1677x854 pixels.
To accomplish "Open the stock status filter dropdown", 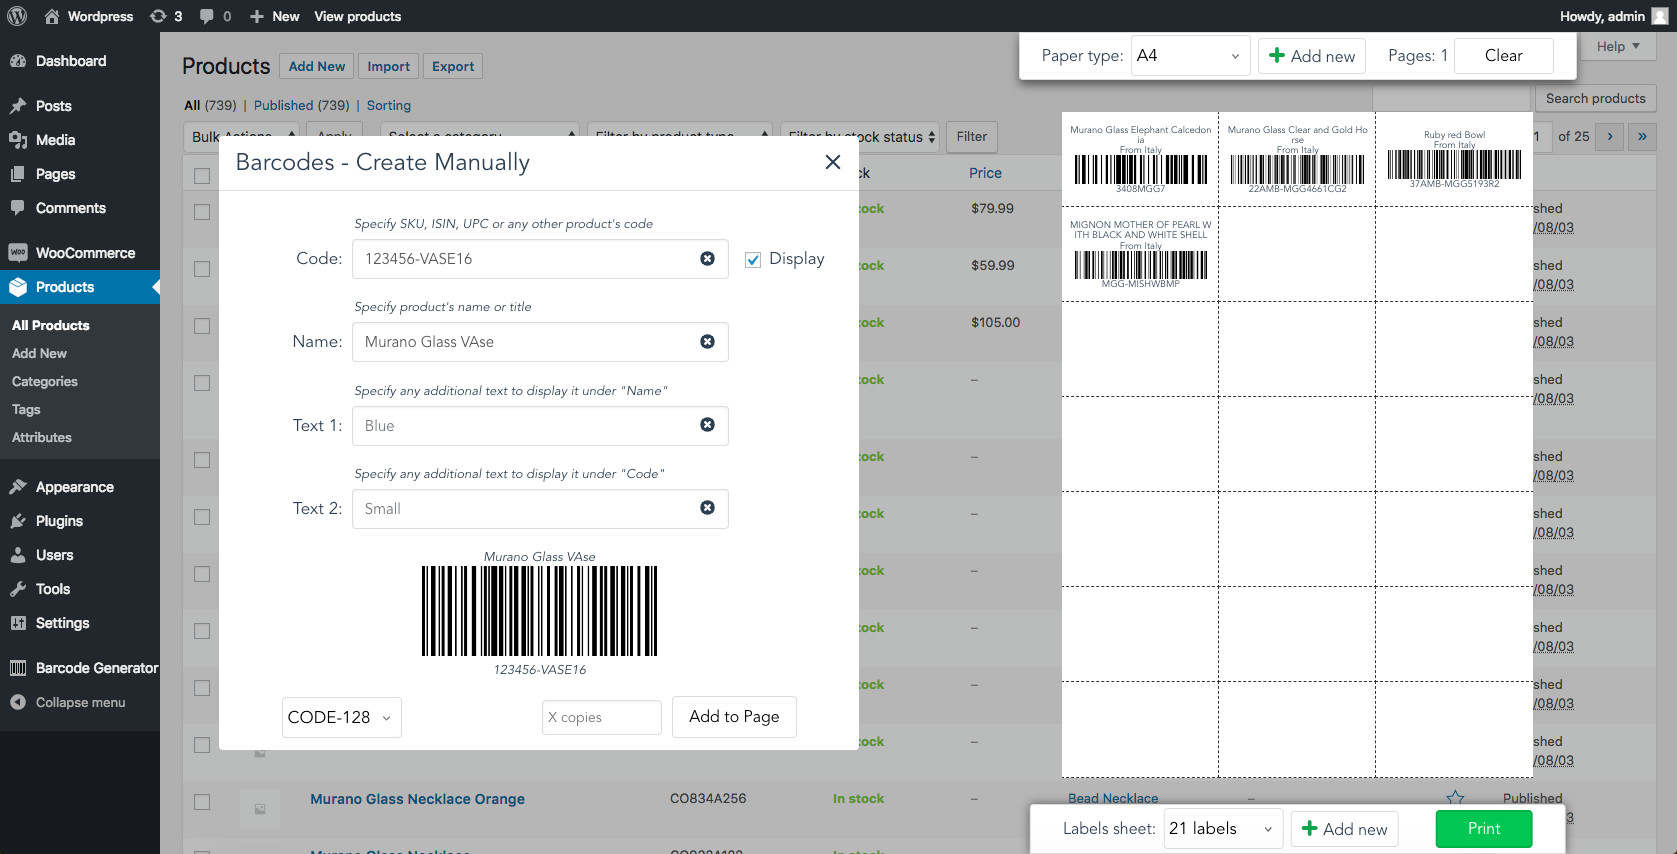I will pos(860,136).
